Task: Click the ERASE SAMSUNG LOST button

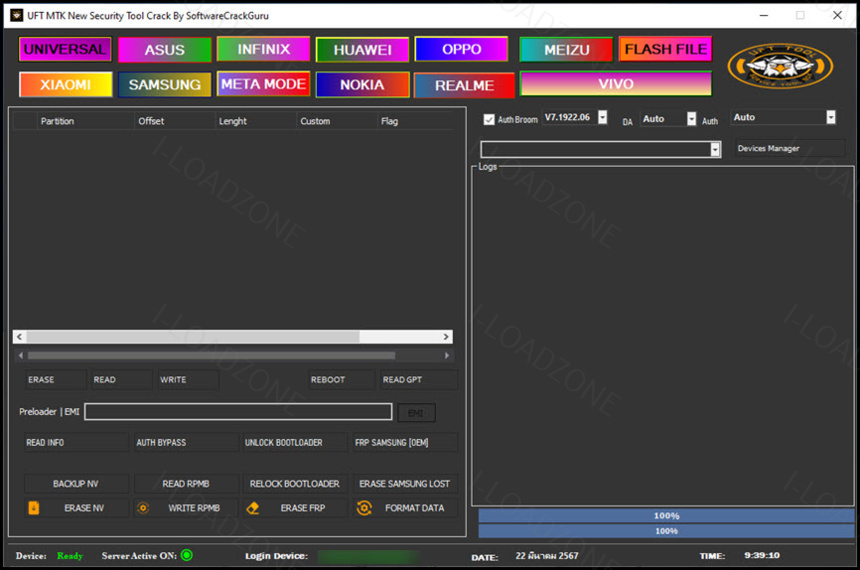Action: click(405, 484)
